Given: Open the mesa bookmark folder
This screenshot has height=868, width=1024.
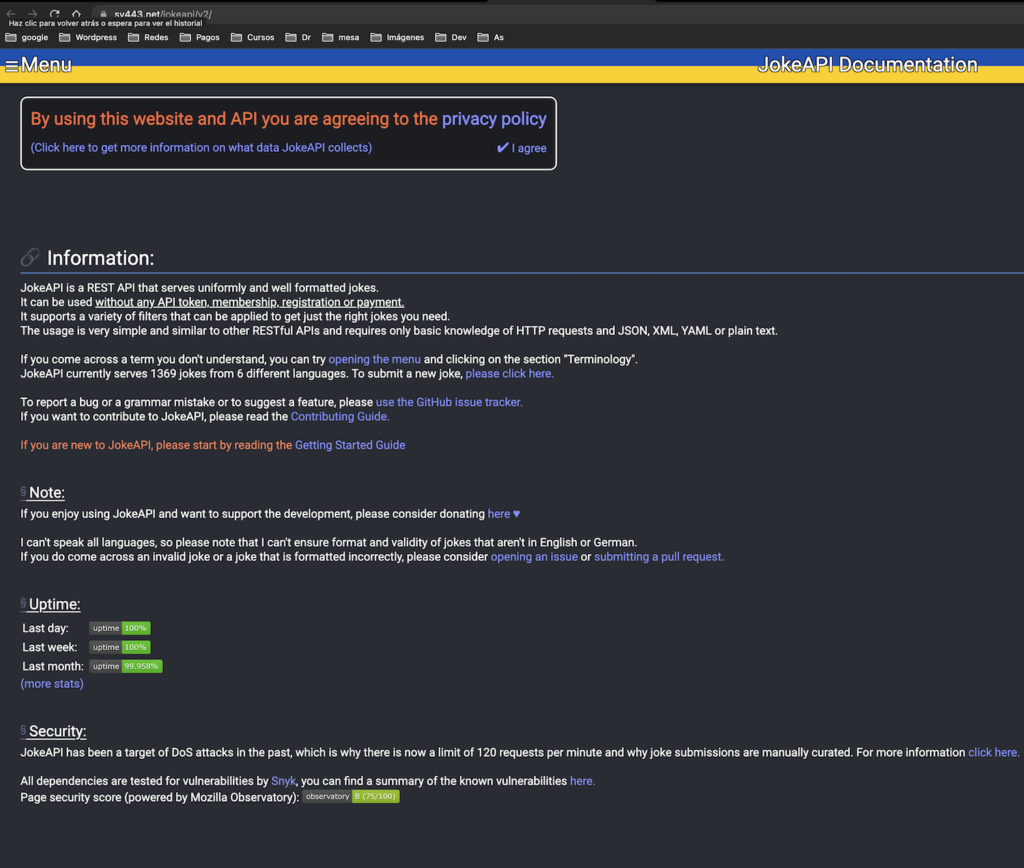Looking at the screenshot, I should point(341,37).
